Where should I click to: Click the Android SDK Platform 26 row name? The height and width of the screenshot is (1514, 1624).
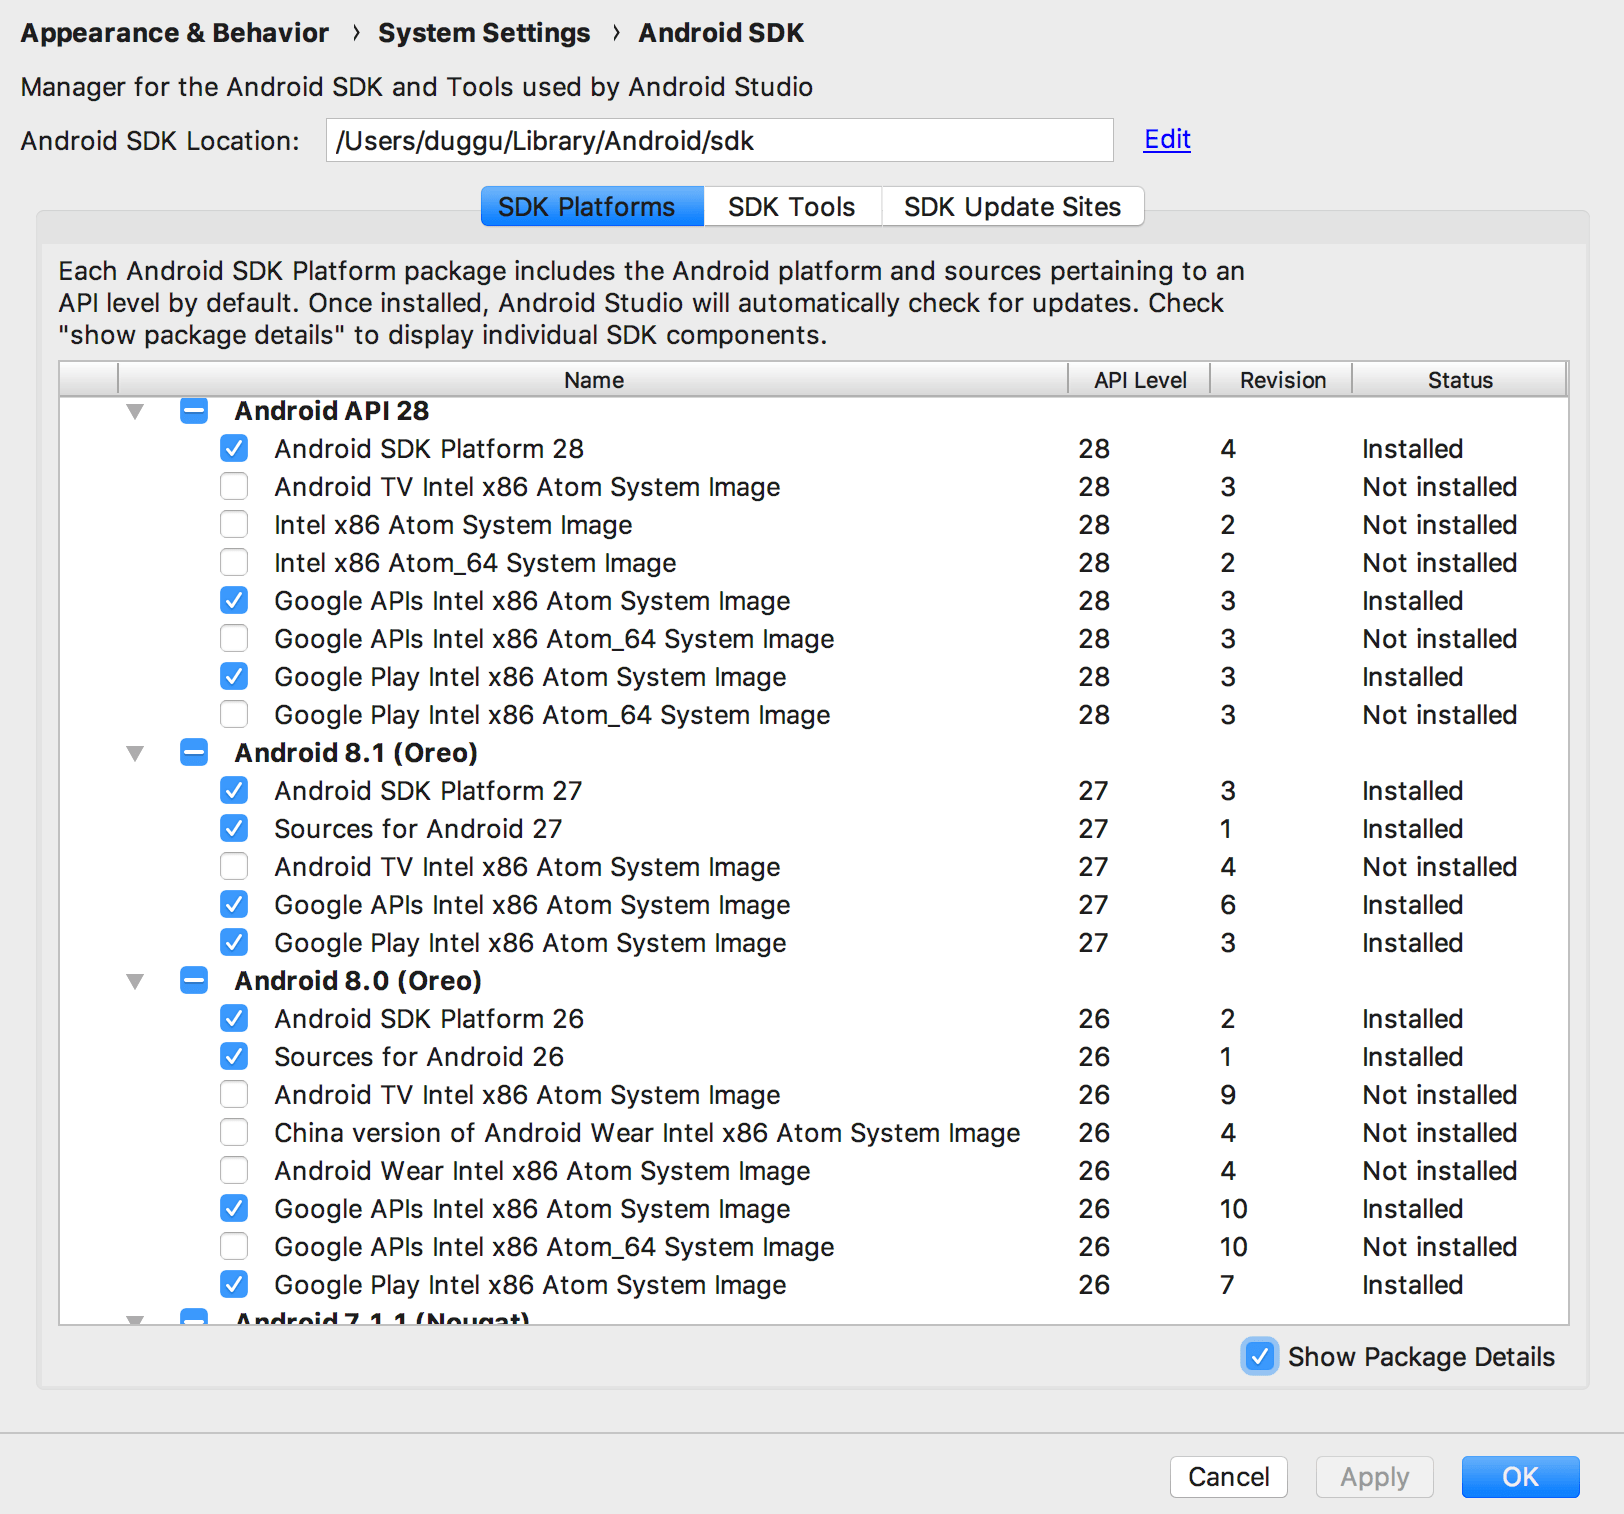[x=429, y=1019]
